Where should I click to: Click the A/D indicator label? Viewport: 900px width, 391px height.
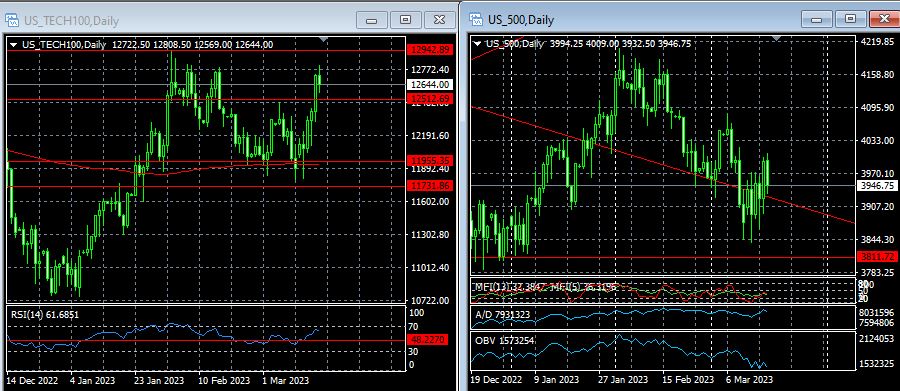502,315
